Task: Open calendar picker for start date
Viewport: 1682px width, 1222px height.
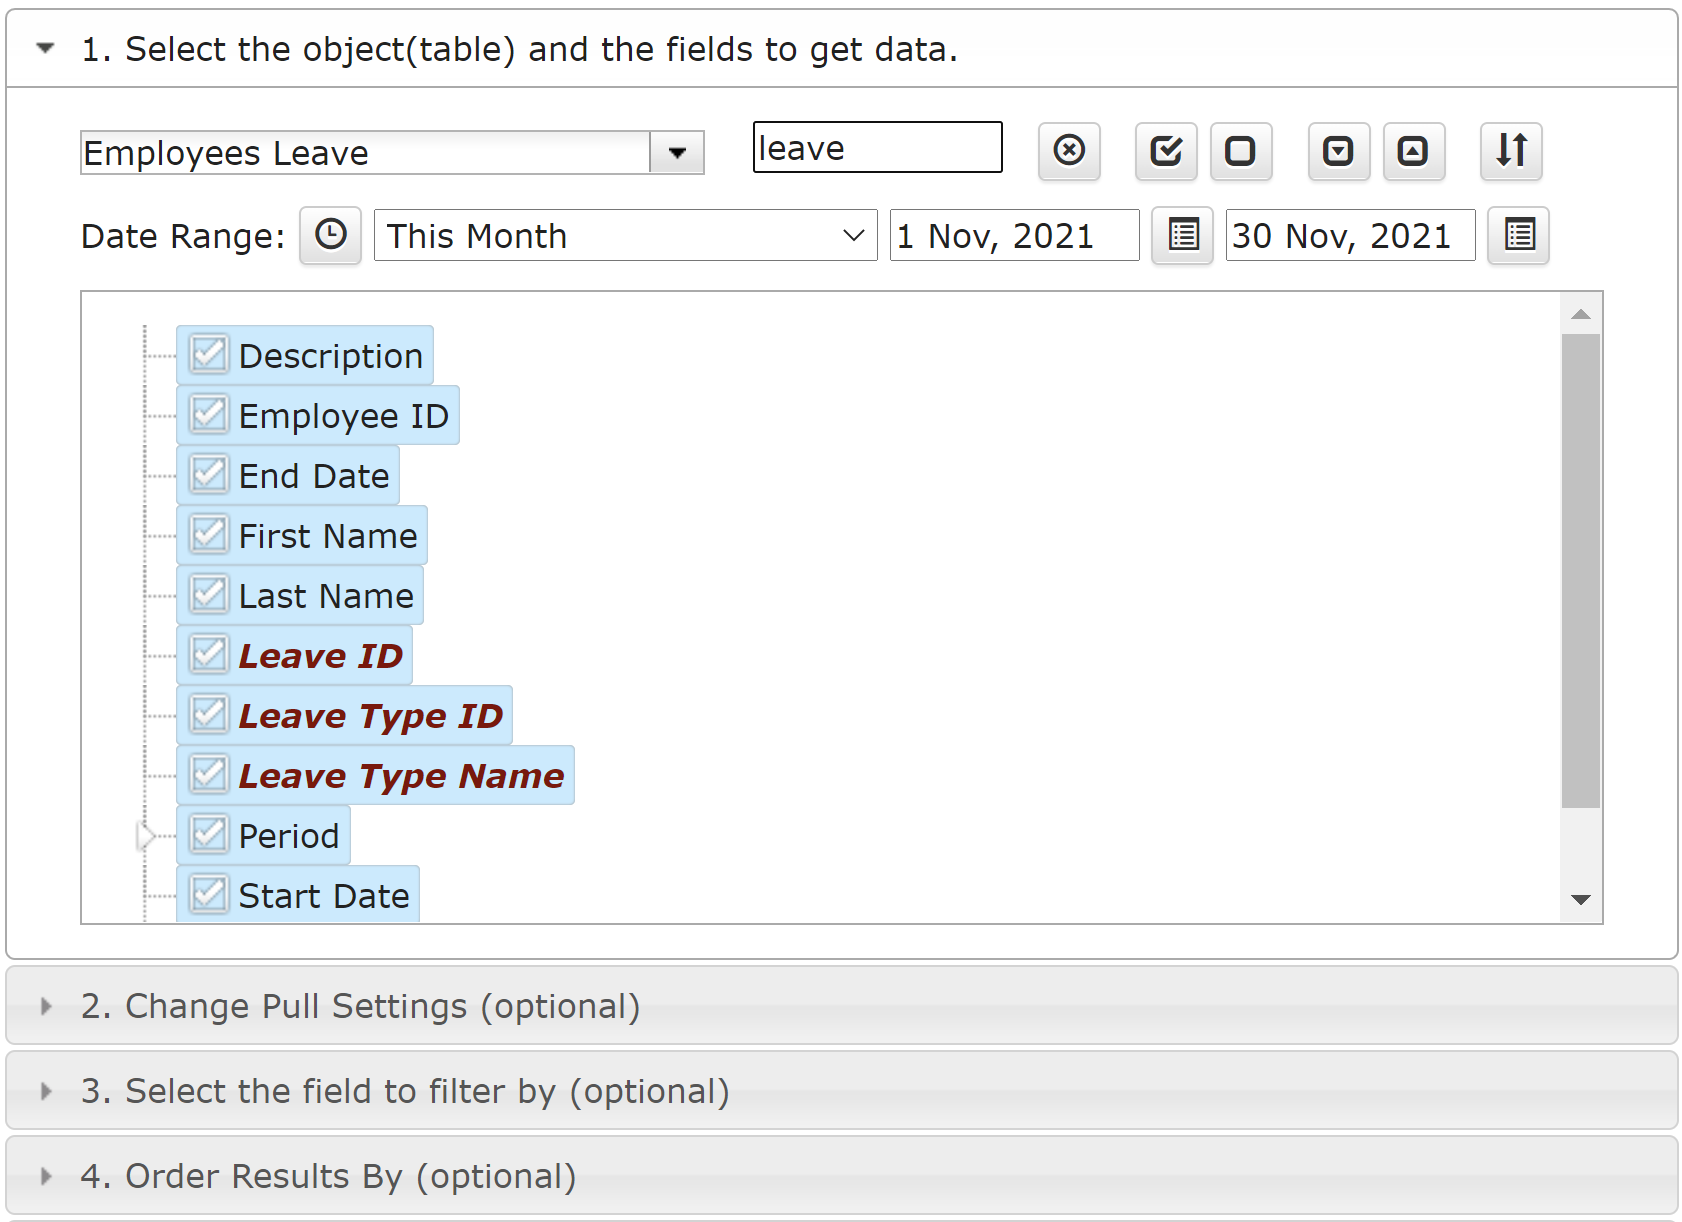Action: point(1182,236)
